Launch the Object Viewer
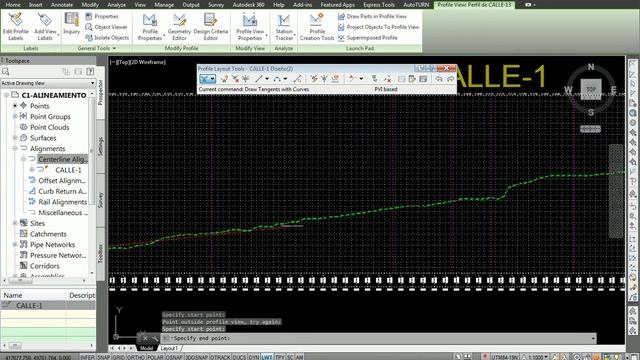This screenshot has height=360, width=640. click(x=106, y=27)
